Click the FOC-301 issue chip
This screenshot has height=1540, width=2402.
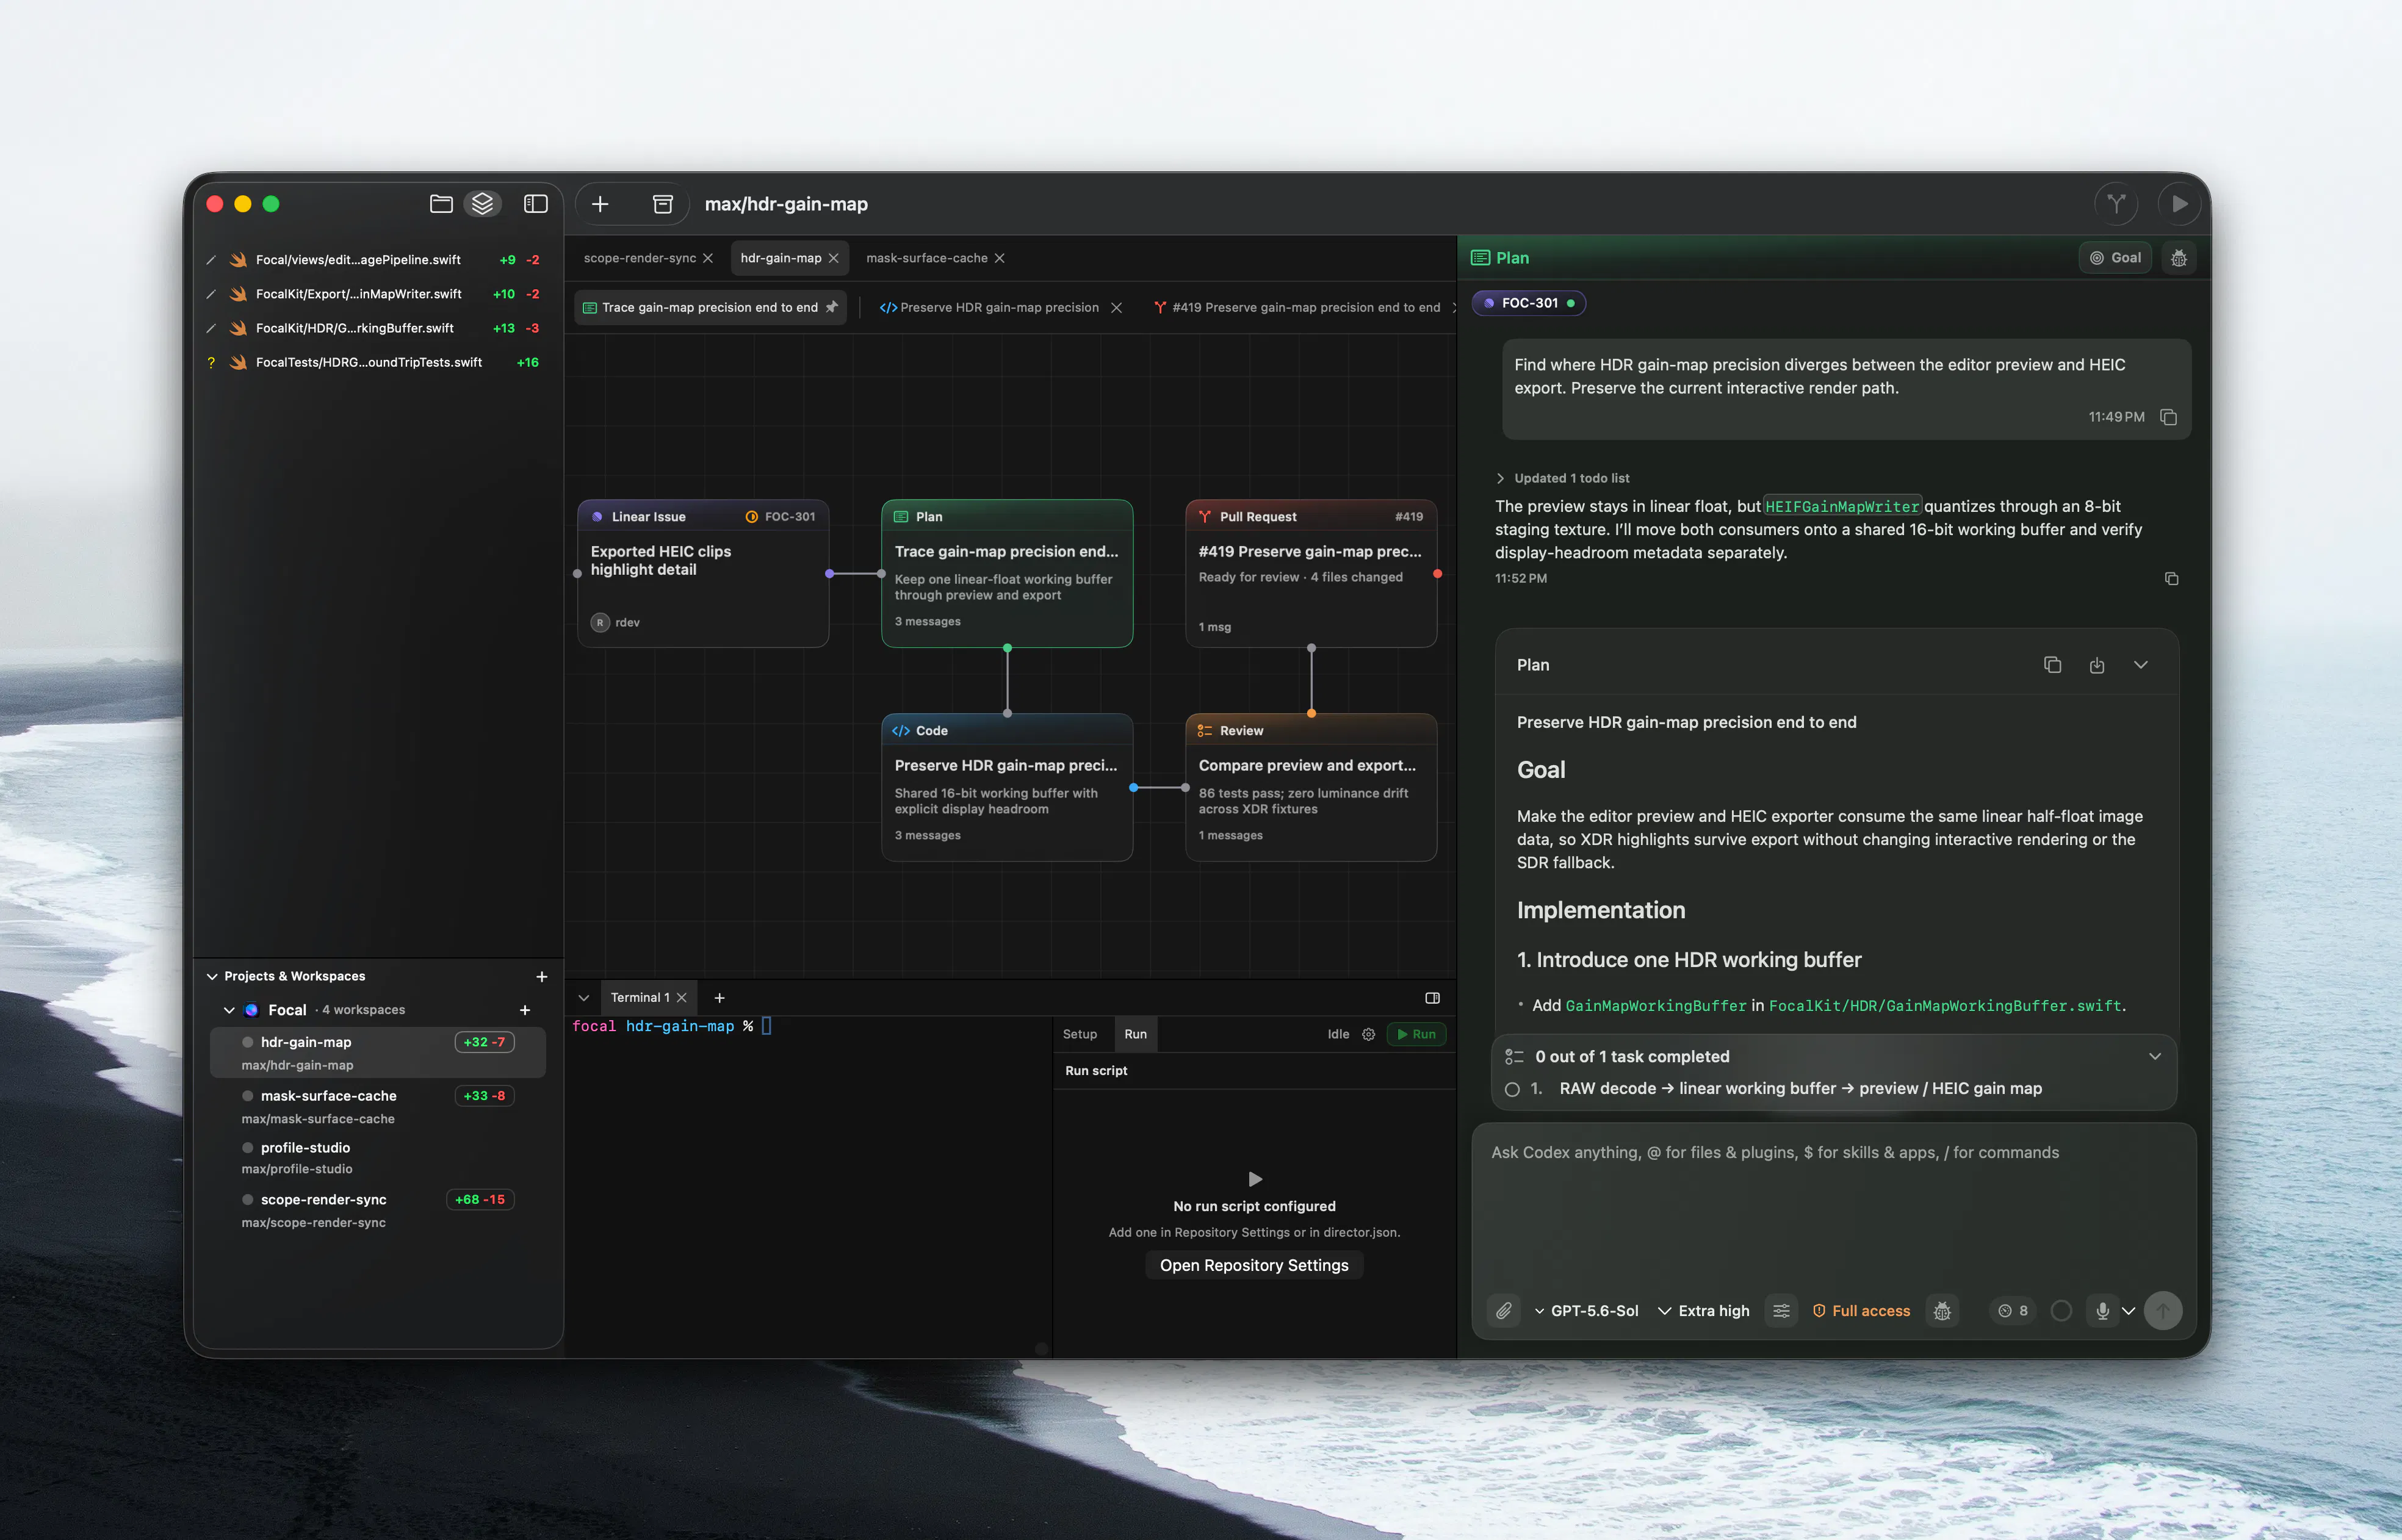pos(1528,303)
